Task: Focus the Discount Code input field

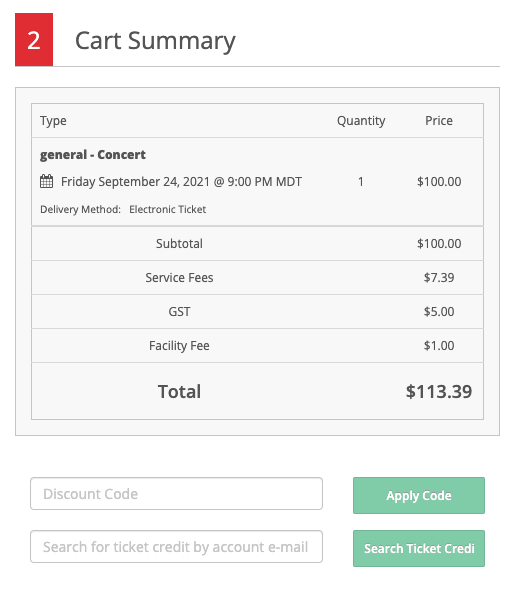Action: [x=176, y=494]
